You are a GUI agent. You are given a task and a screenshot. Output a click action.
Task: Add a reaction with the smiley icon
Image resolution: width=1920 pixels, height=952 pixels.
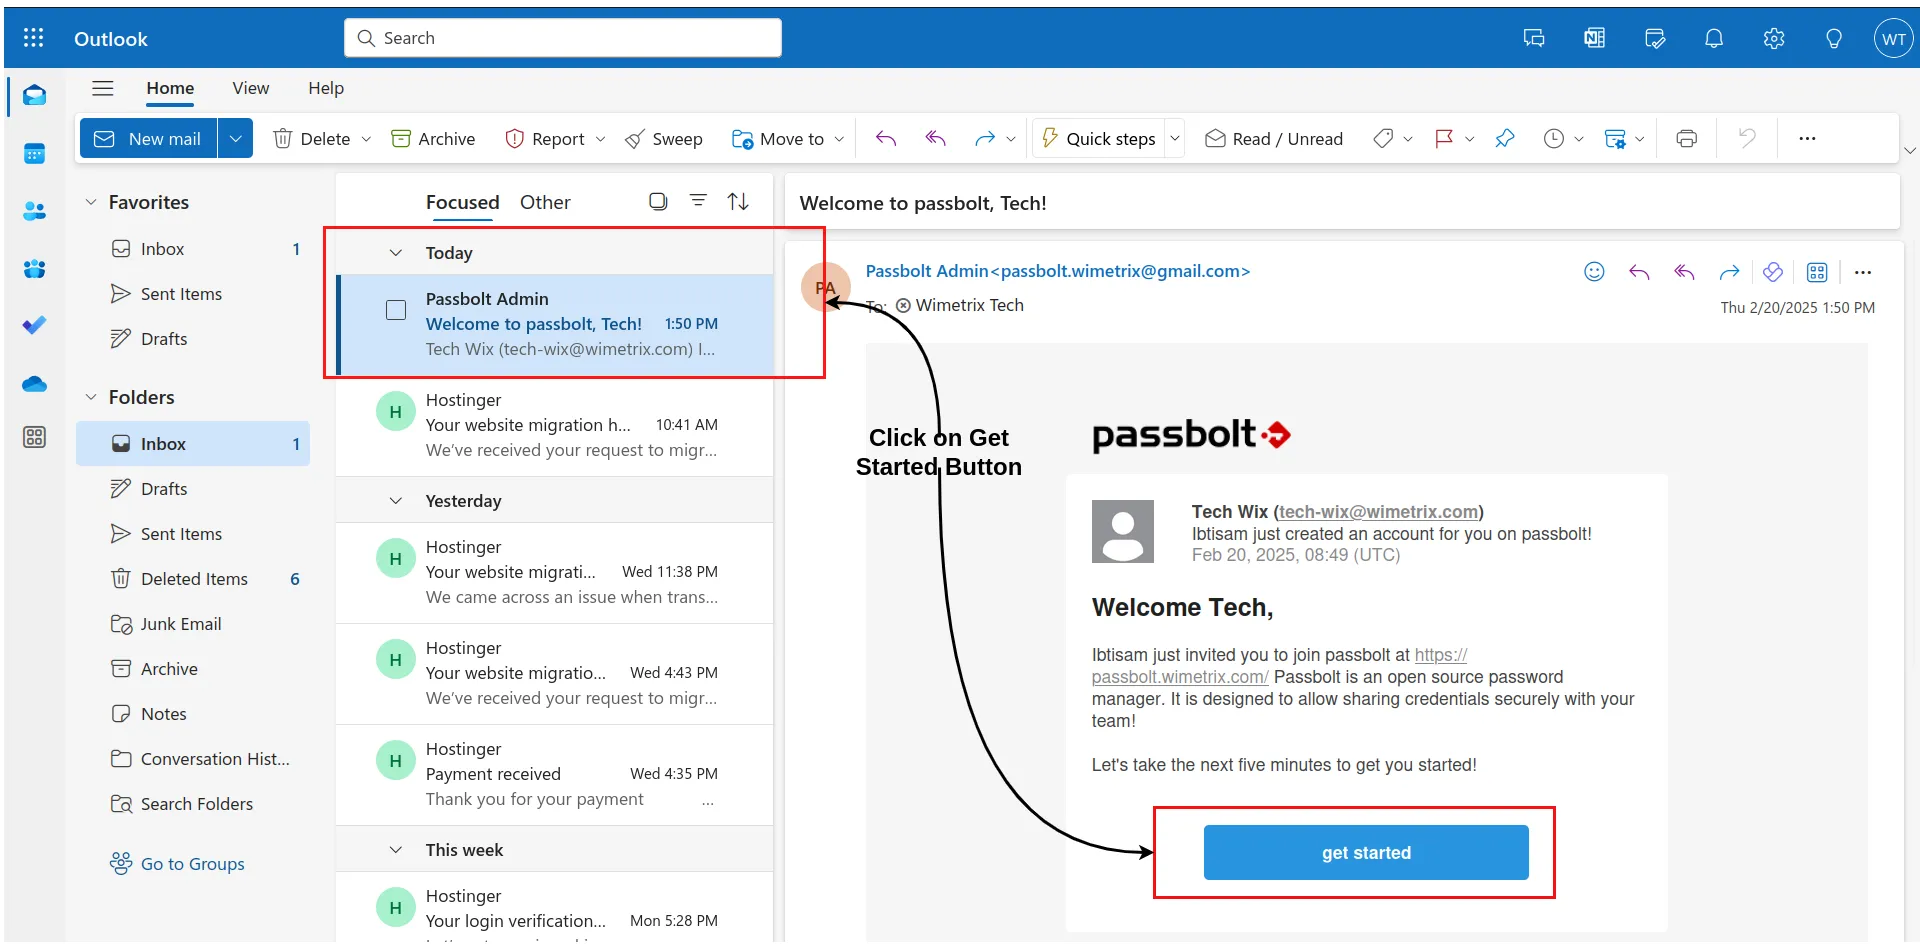click(1594, 272)
